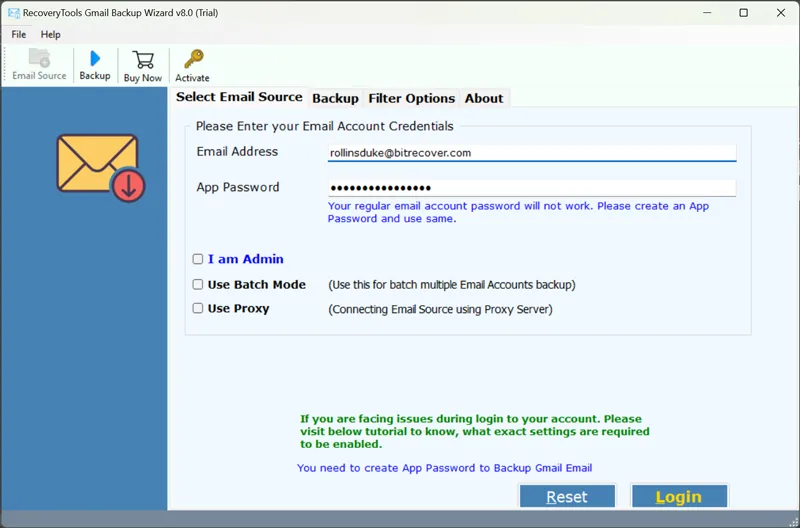Viewport: 800px width, 528px height.
Task: Minimize the Gmail Backup Wizard window
Action: point(707,13)
